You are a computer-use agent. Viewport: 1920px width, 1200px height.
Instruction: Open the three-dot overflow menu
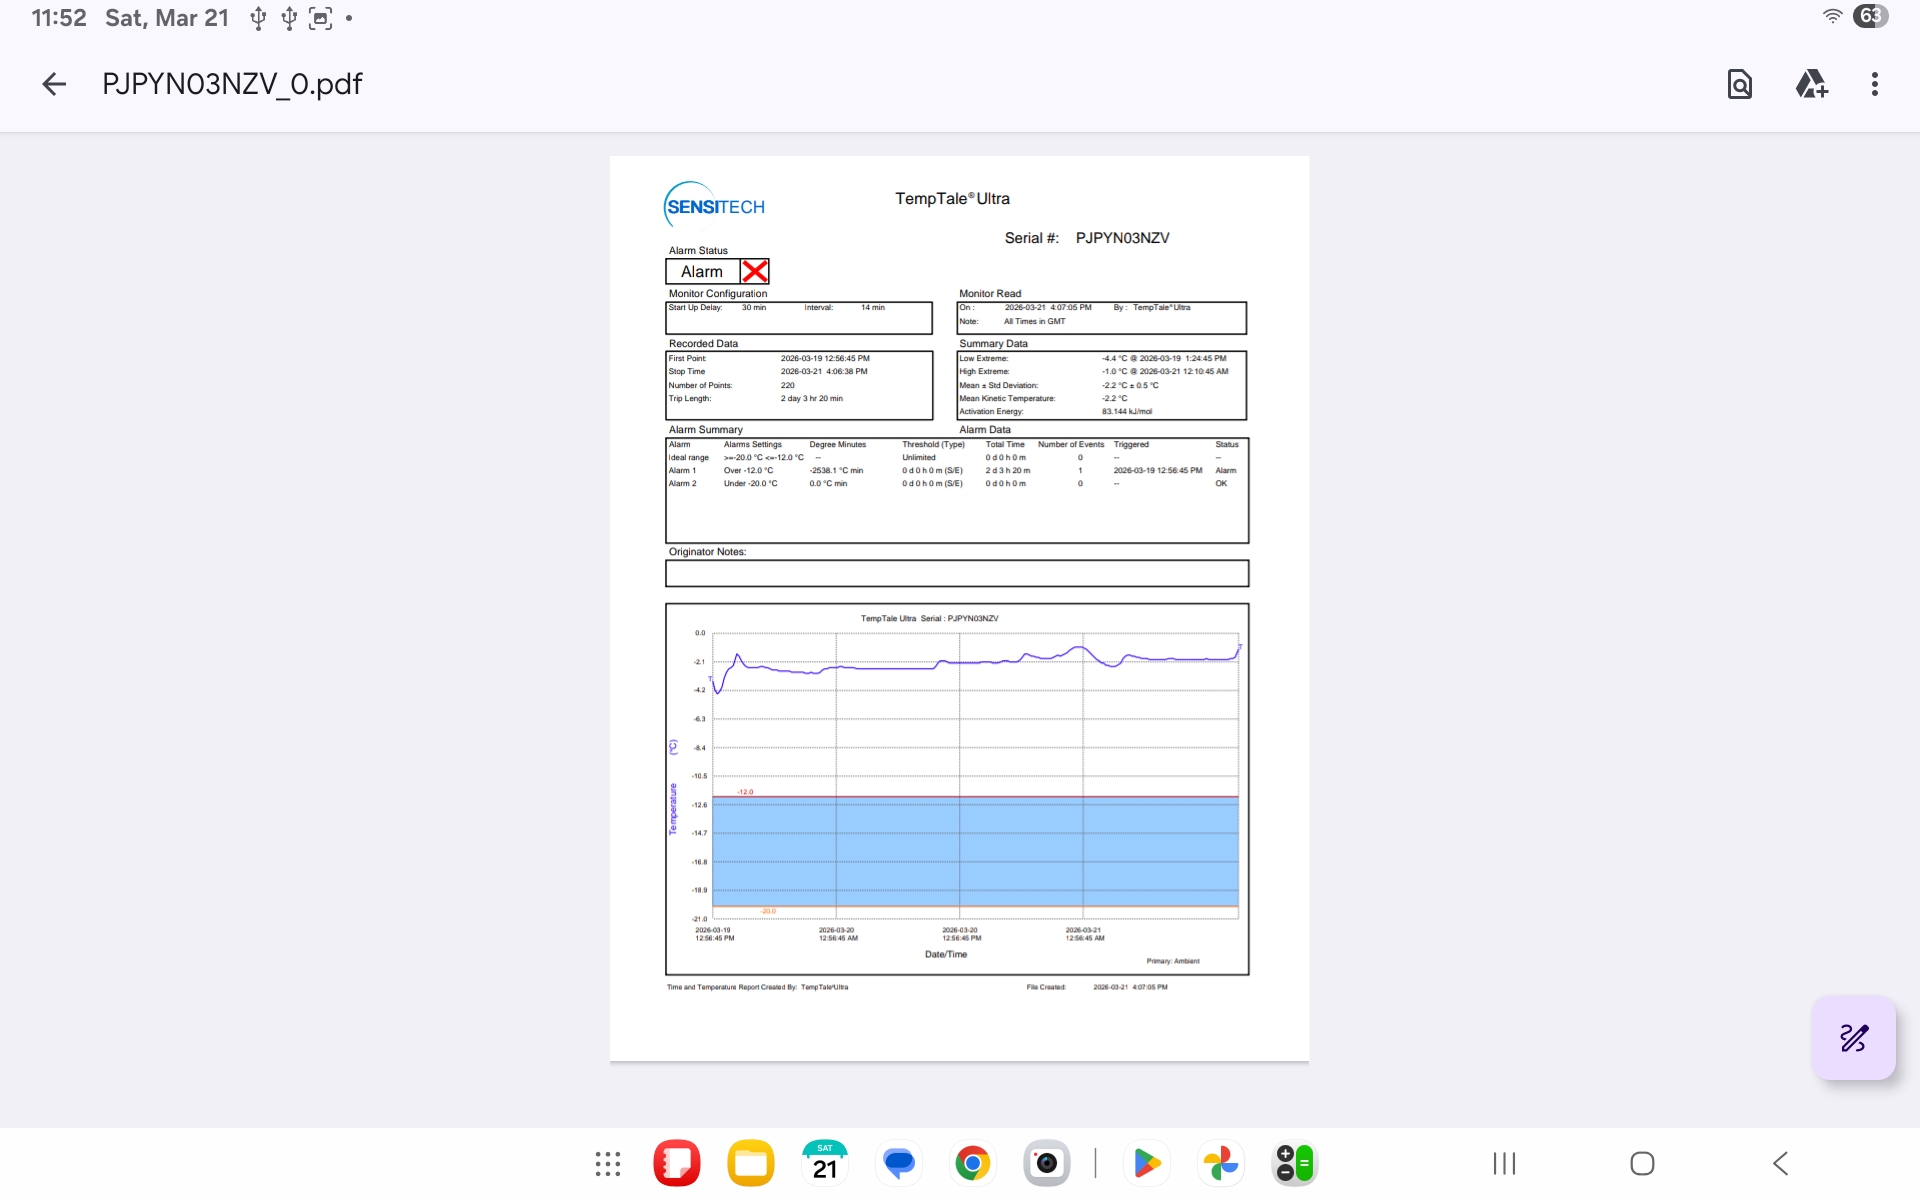(x=1874, y=84)
